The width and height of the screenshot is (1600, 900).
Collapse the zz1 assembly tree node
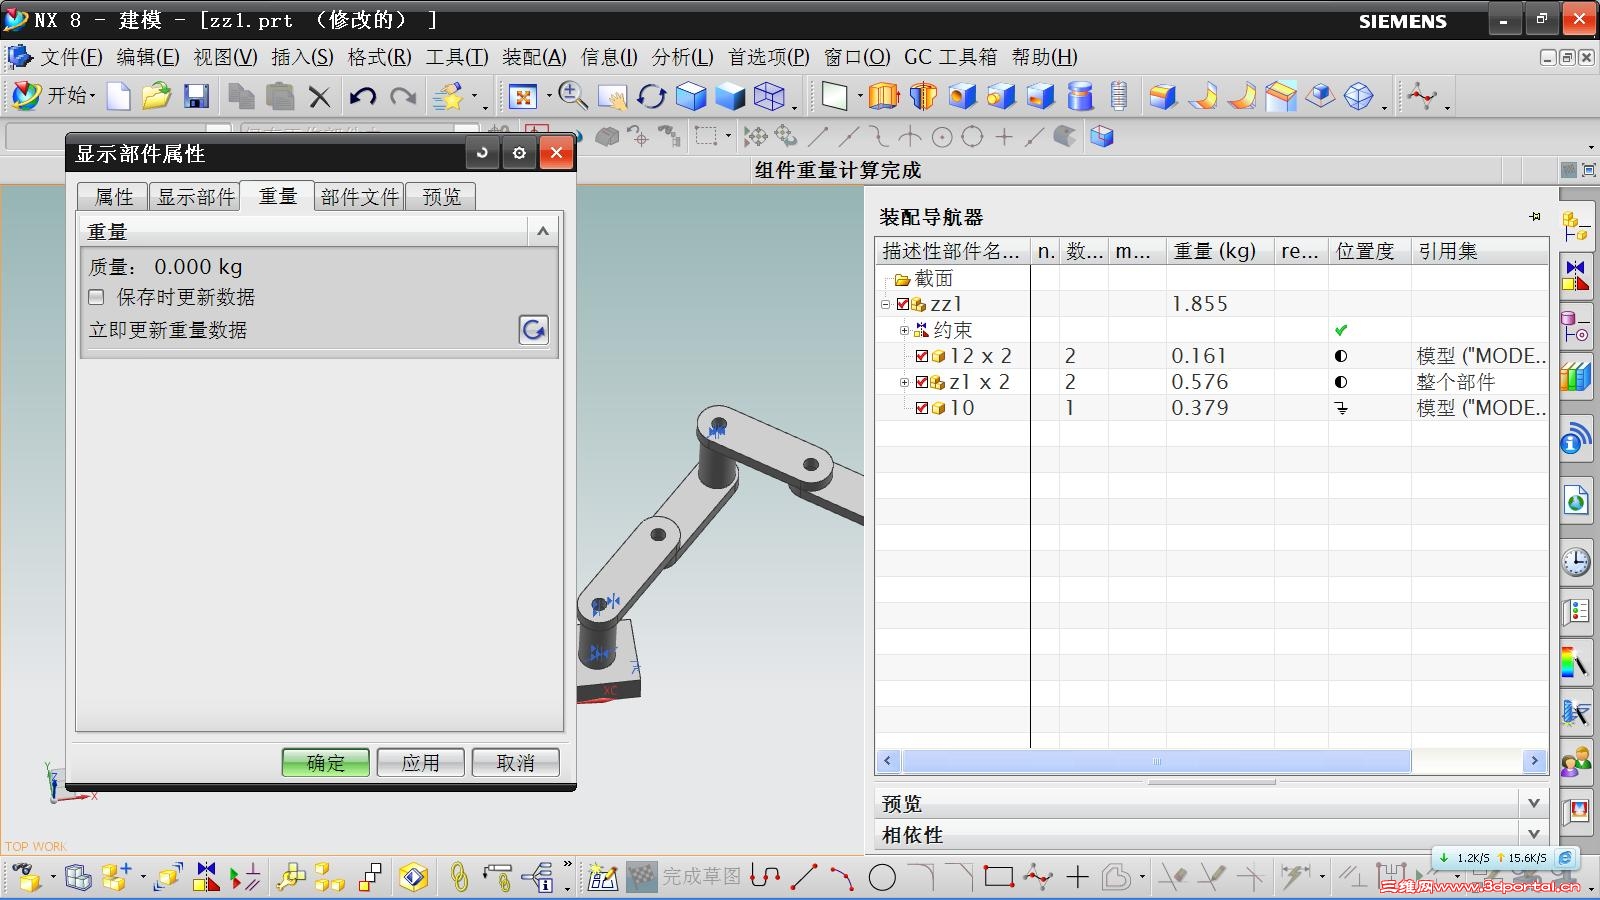pyautogui.click(x=886, y=304)
